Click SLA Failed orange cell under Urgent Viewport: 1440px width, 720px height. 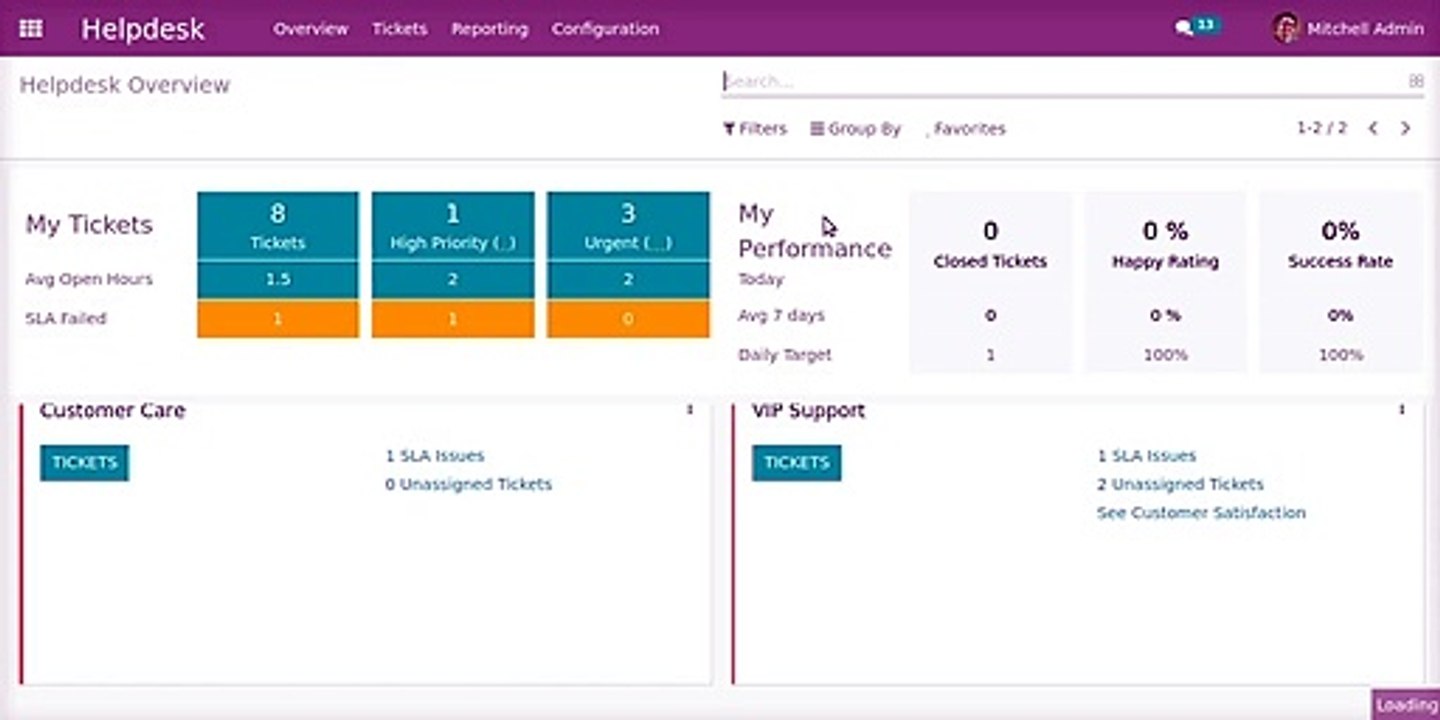click(628, 319)
